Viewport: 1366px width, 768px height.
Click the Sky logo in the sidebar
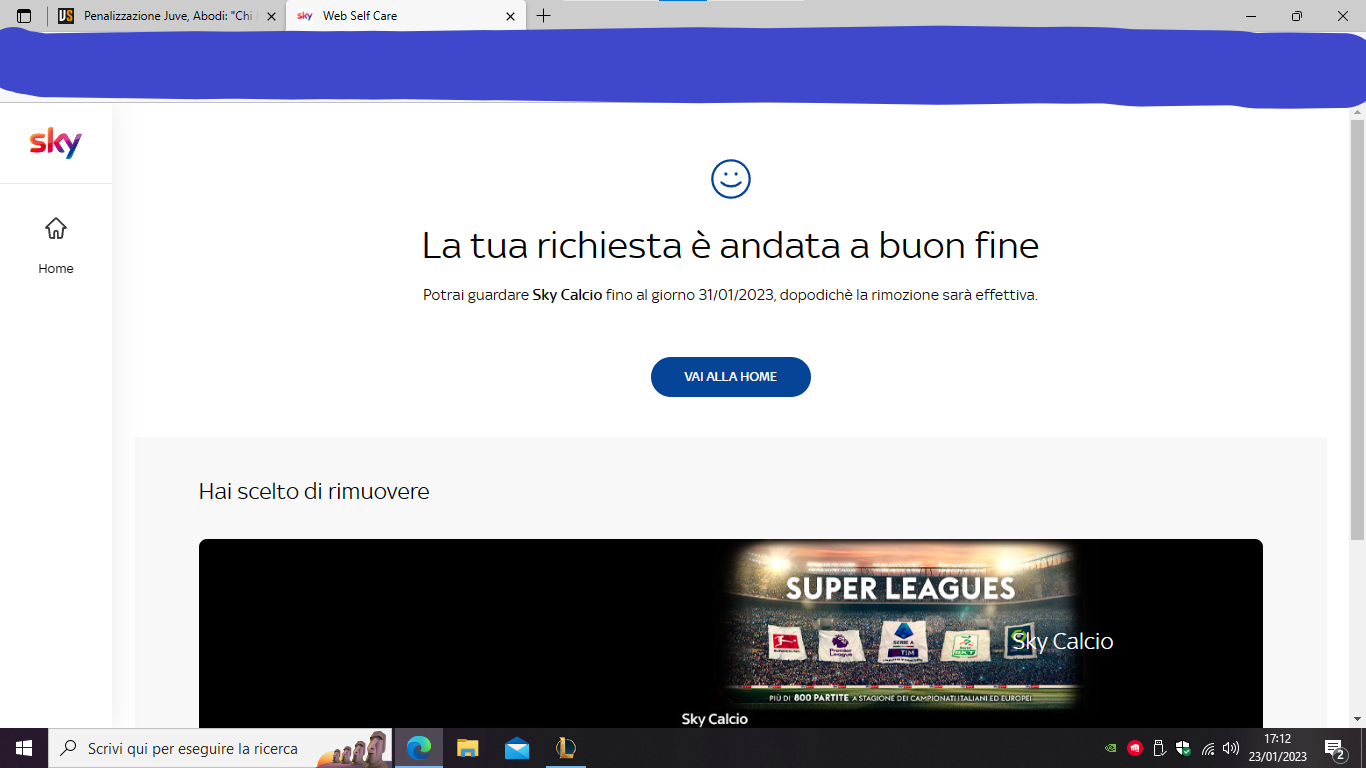point(56,143)
